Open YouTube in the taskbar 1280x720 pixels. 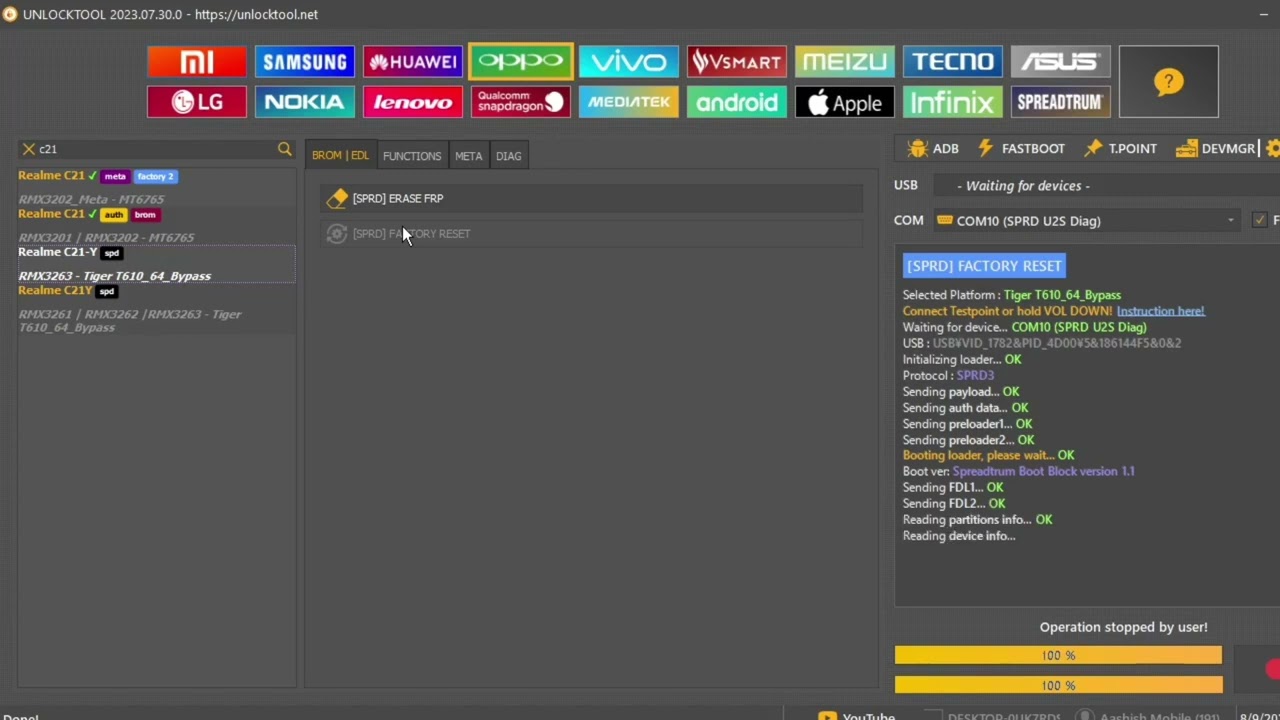coord(856,715)
